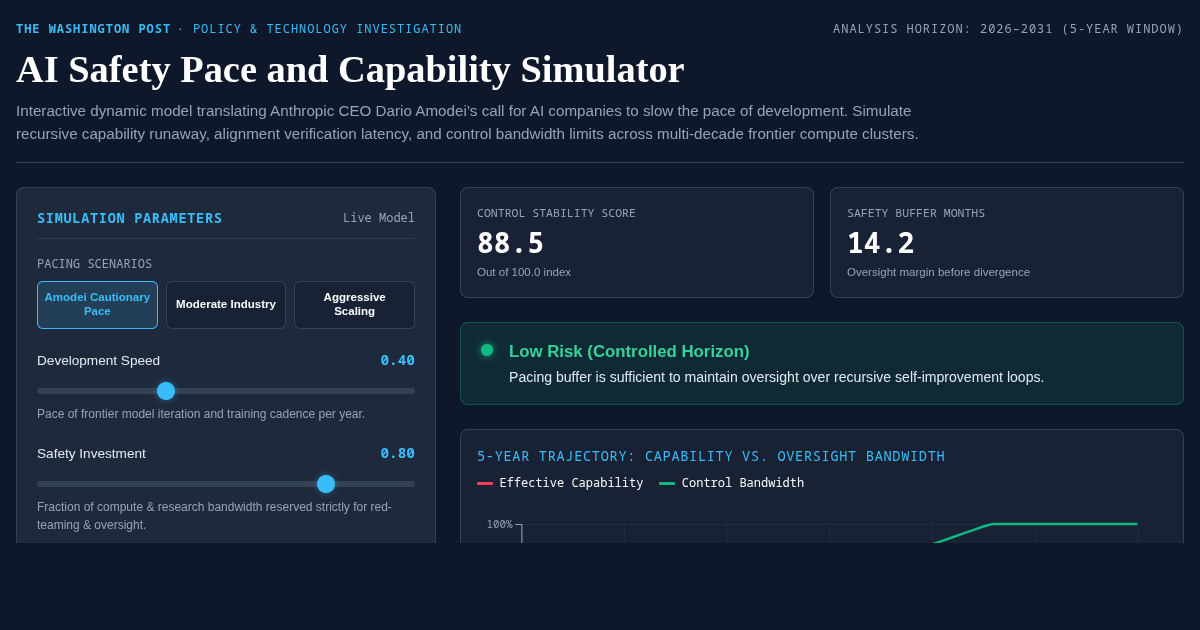Click the Simulation Parameters heading

point(130,218)
